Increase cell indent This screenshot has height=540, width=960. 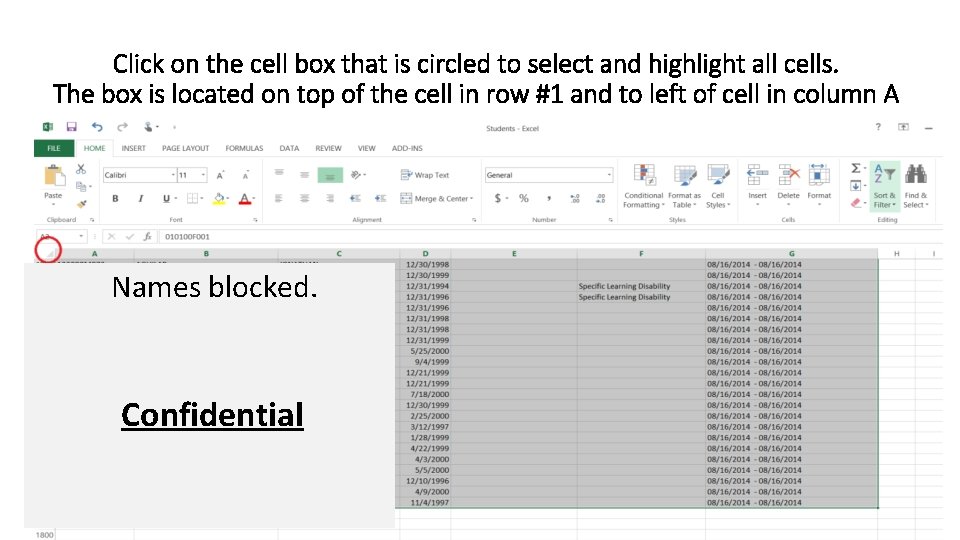point(380,198)
